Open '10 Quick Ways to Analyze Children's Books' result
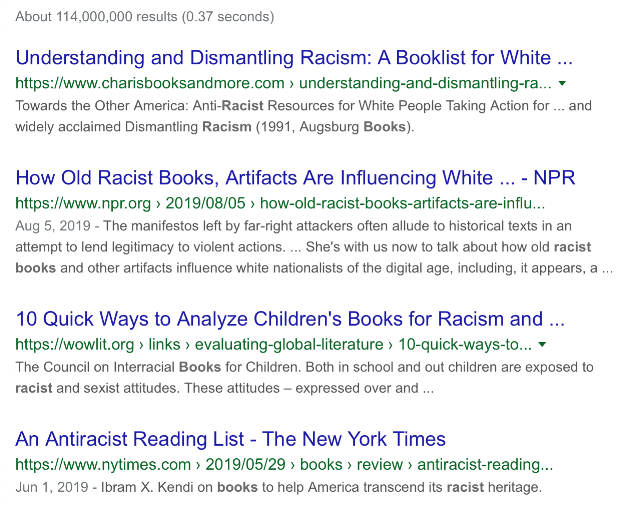The image size is (640, 510). tap(290, 319)
